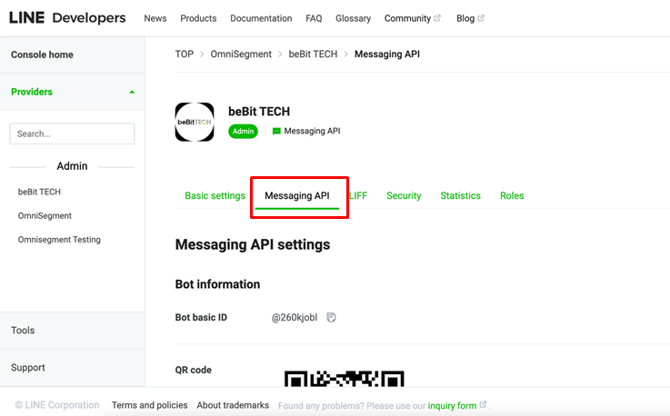Screen dimensions: 670x416
Task: Click the beBit TECH channel logo
Action: point(194,121)
